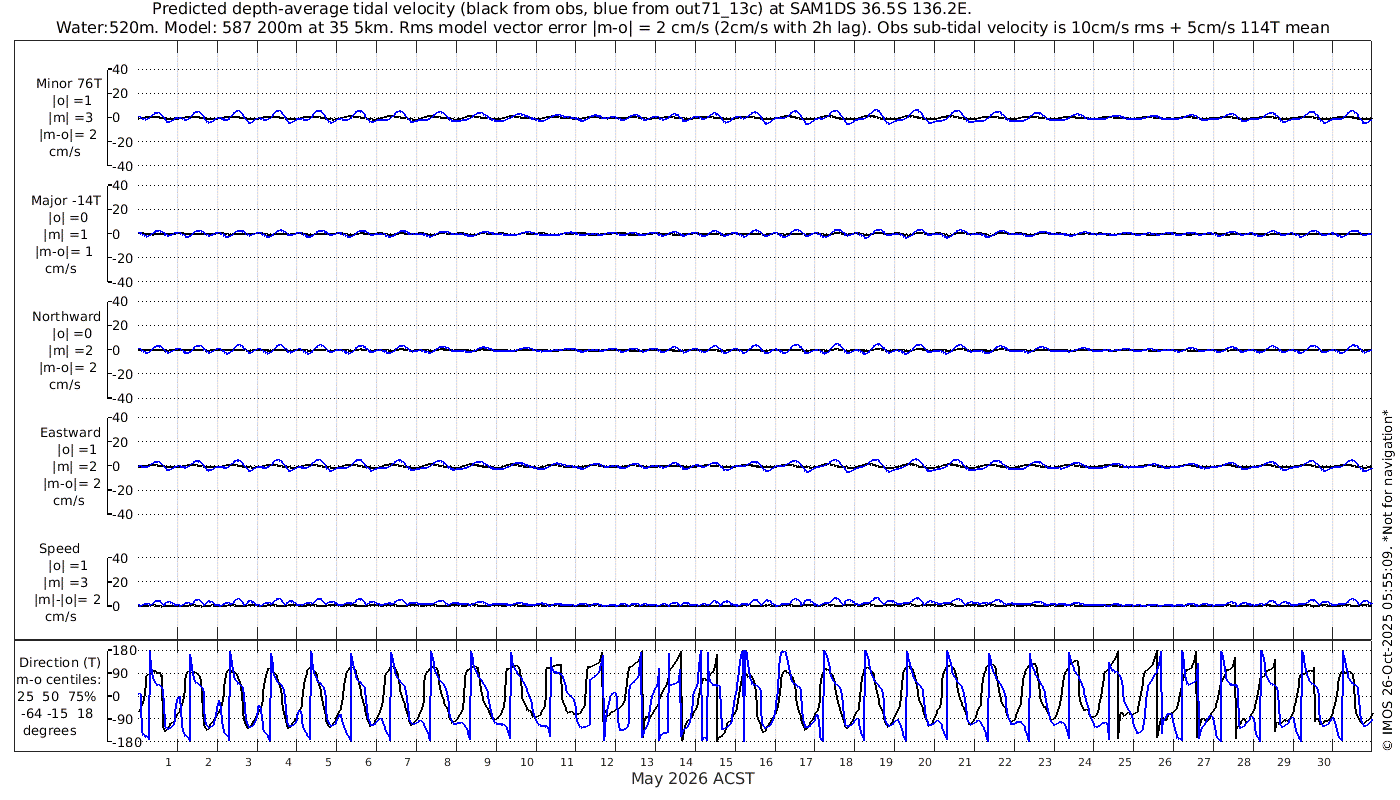Select day 11 on the date axis

(x=567, y=762)
